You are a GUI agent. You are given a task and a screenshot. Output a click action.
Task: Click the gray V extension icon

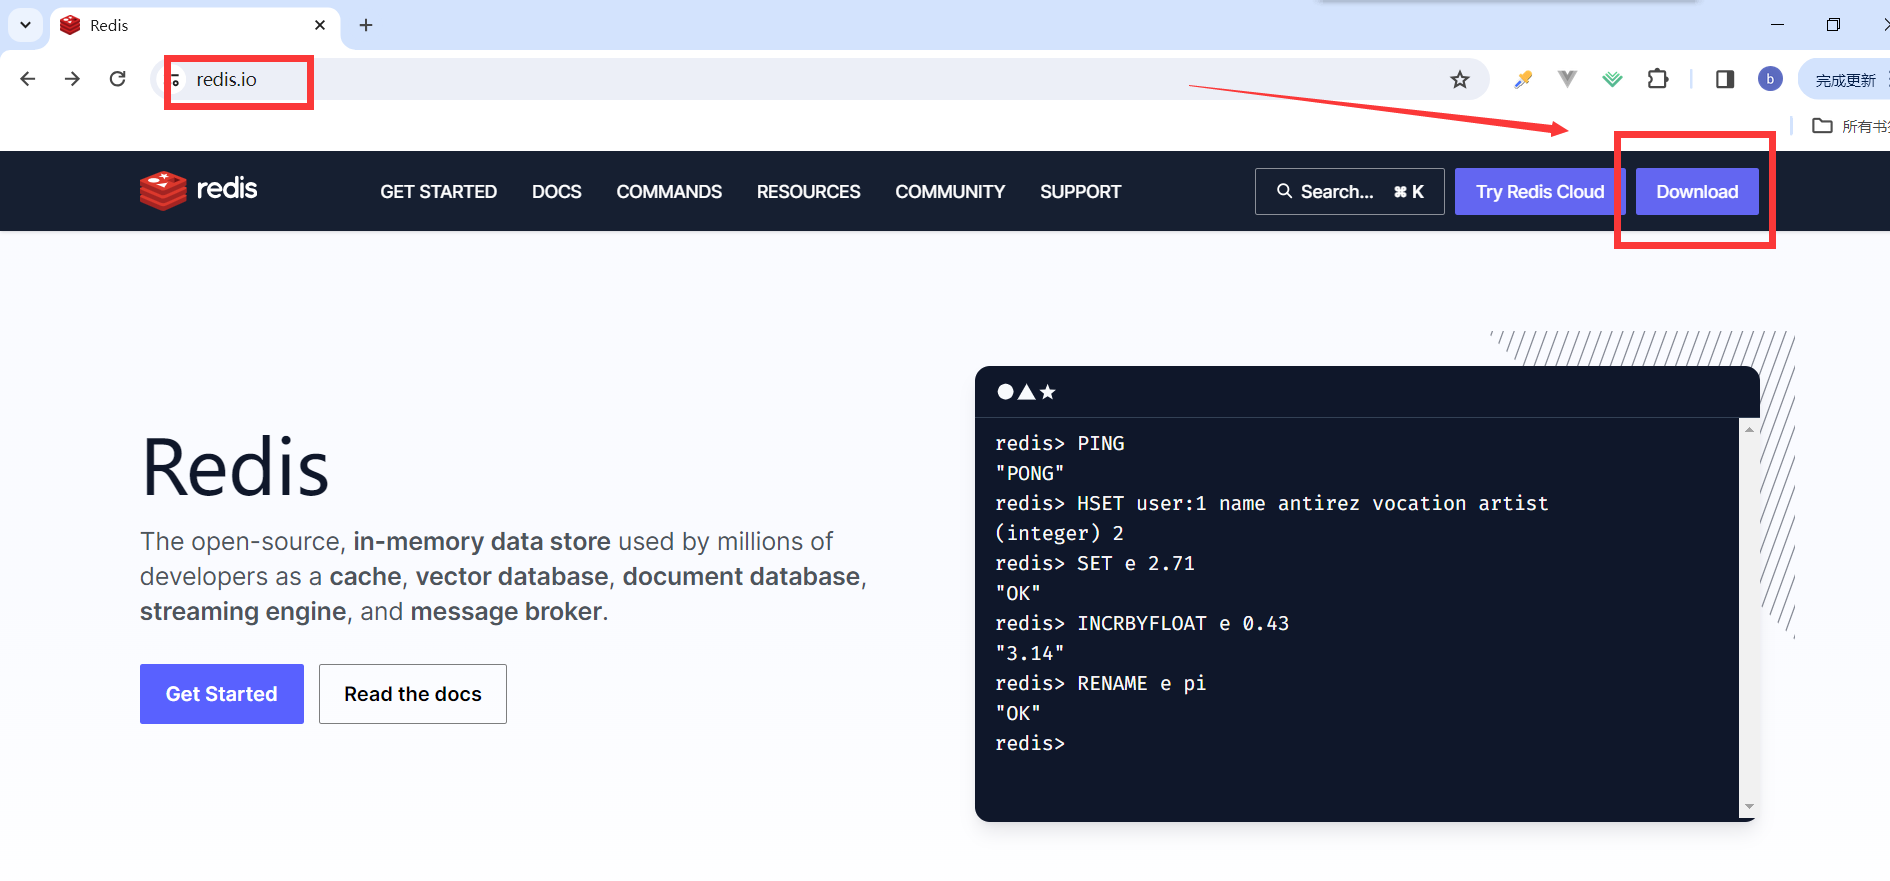pyautogui.click(x=1567, y=79)
